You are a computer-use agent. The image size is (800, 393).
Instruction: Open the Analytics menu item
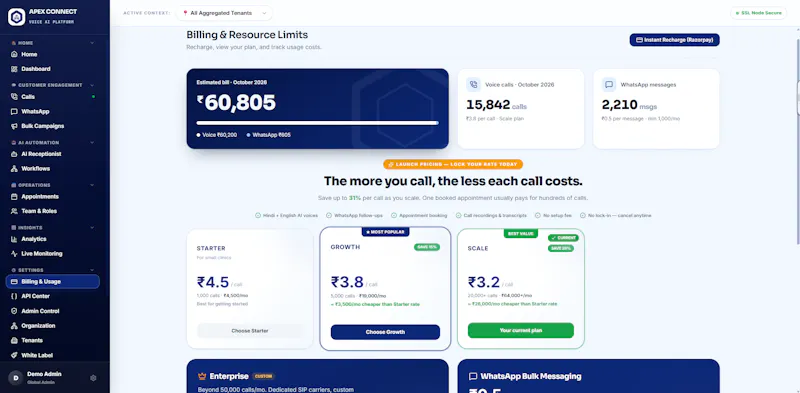[53, 239]
